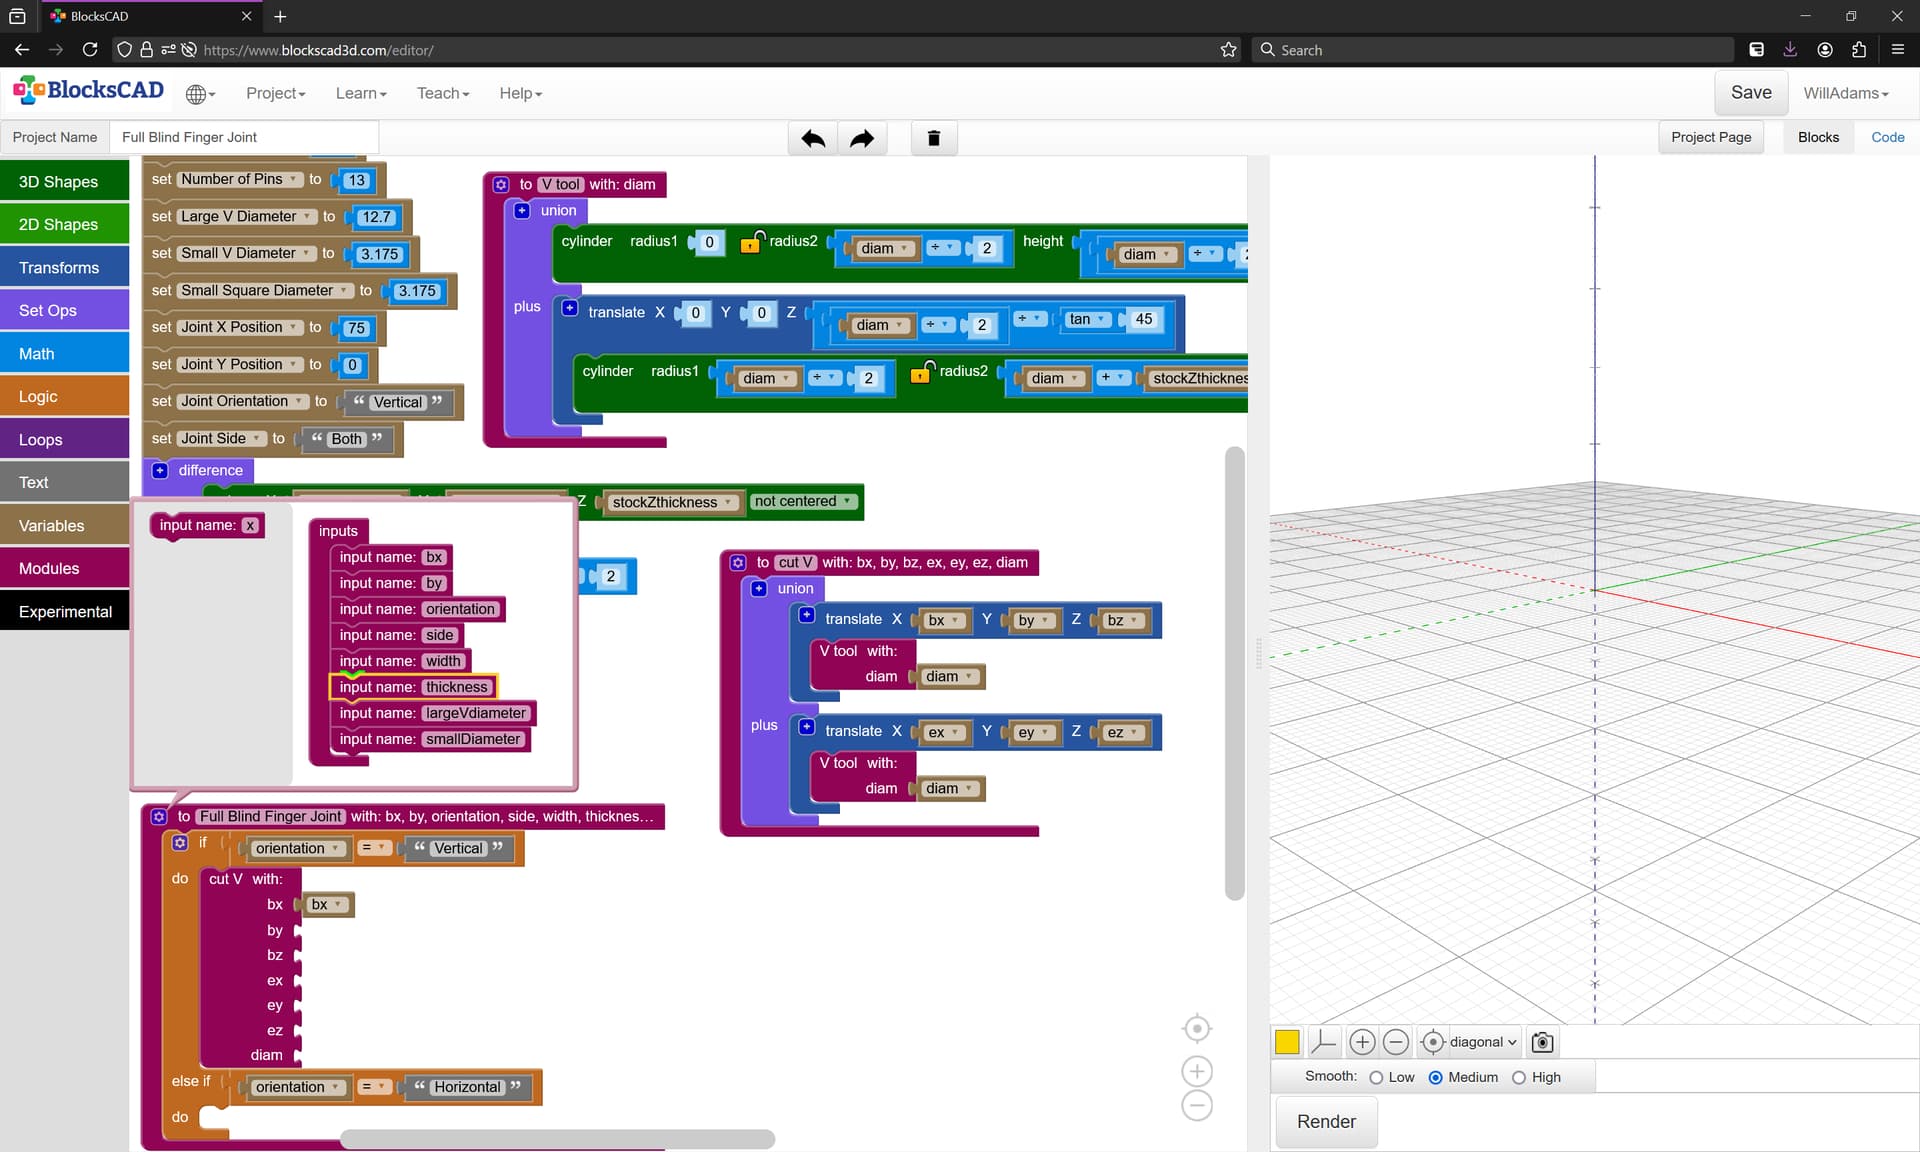Screen dimensions: 1920x1152
Task: Toggle the axes display icon in viewer
Action: tap(1323, 1042)
